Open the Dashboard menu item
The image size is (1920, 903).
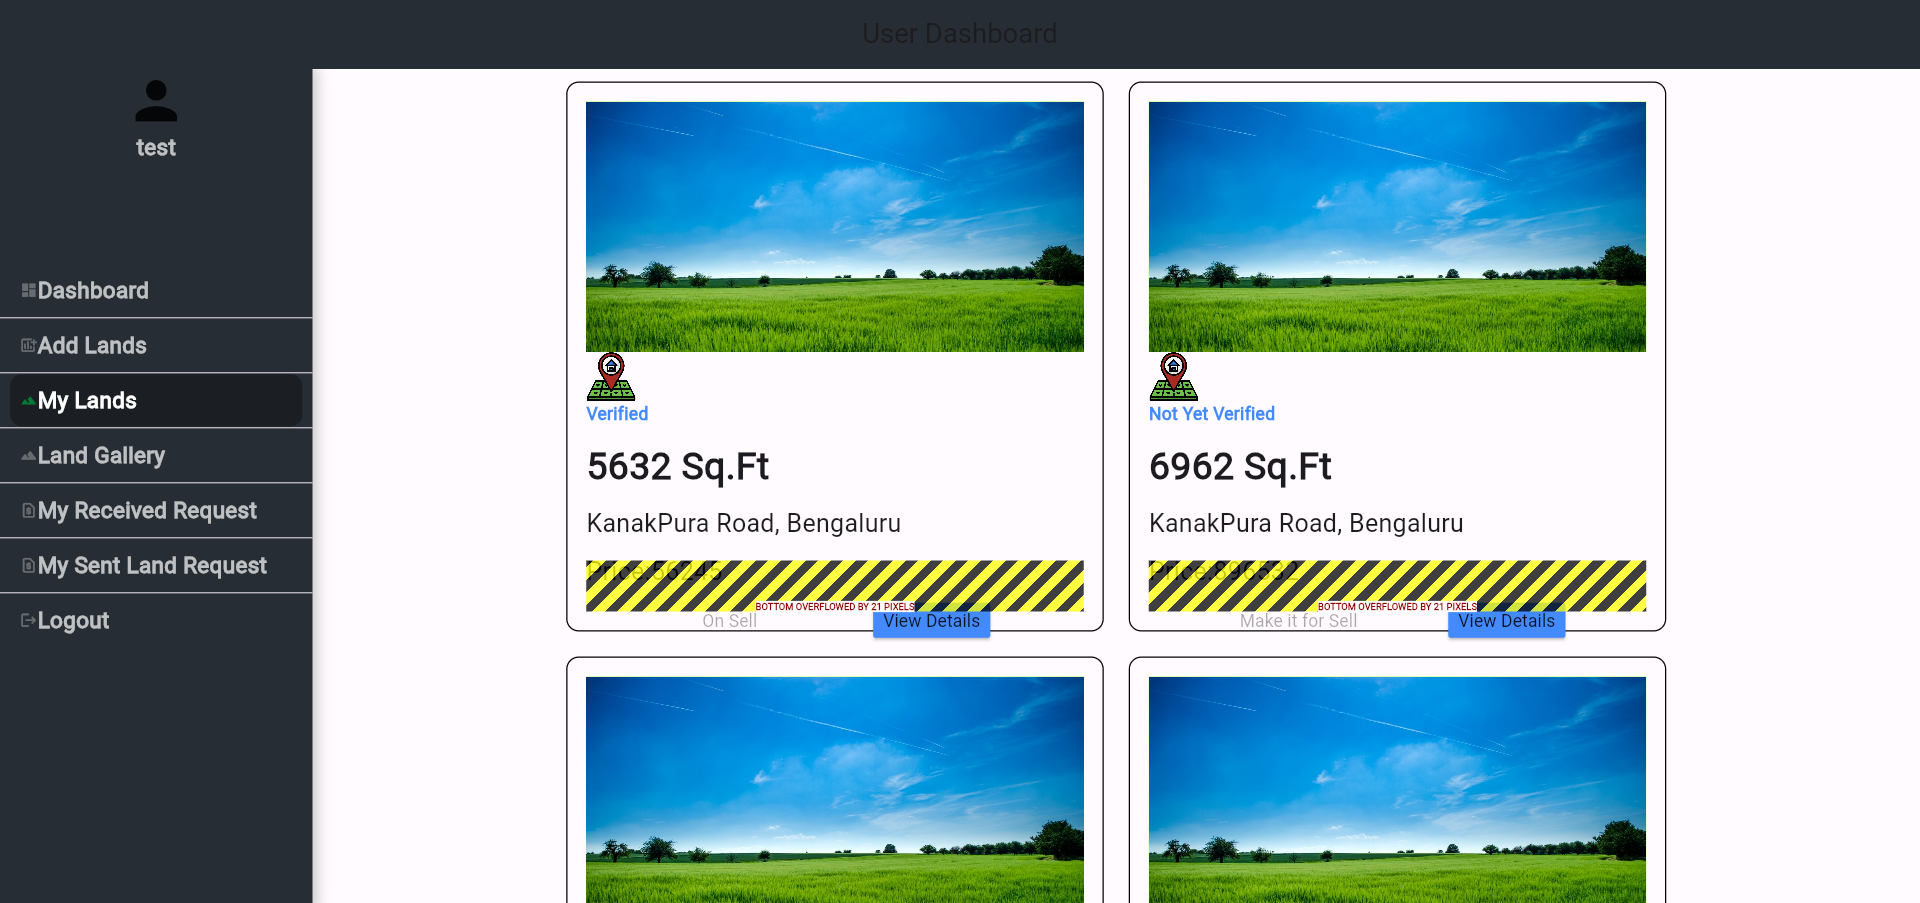156,291
